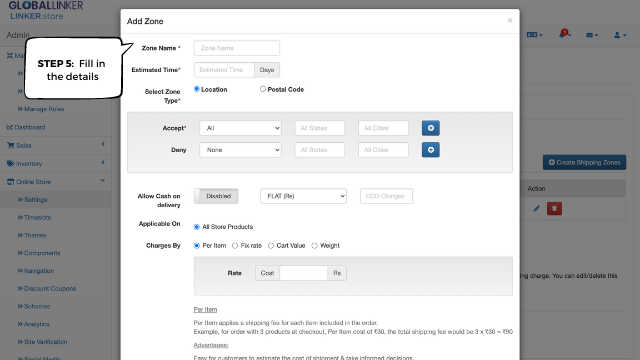The height and width of the screenshot is (360, 640).
Task: Open the Accept country dropdown
Action: point(240,128)
